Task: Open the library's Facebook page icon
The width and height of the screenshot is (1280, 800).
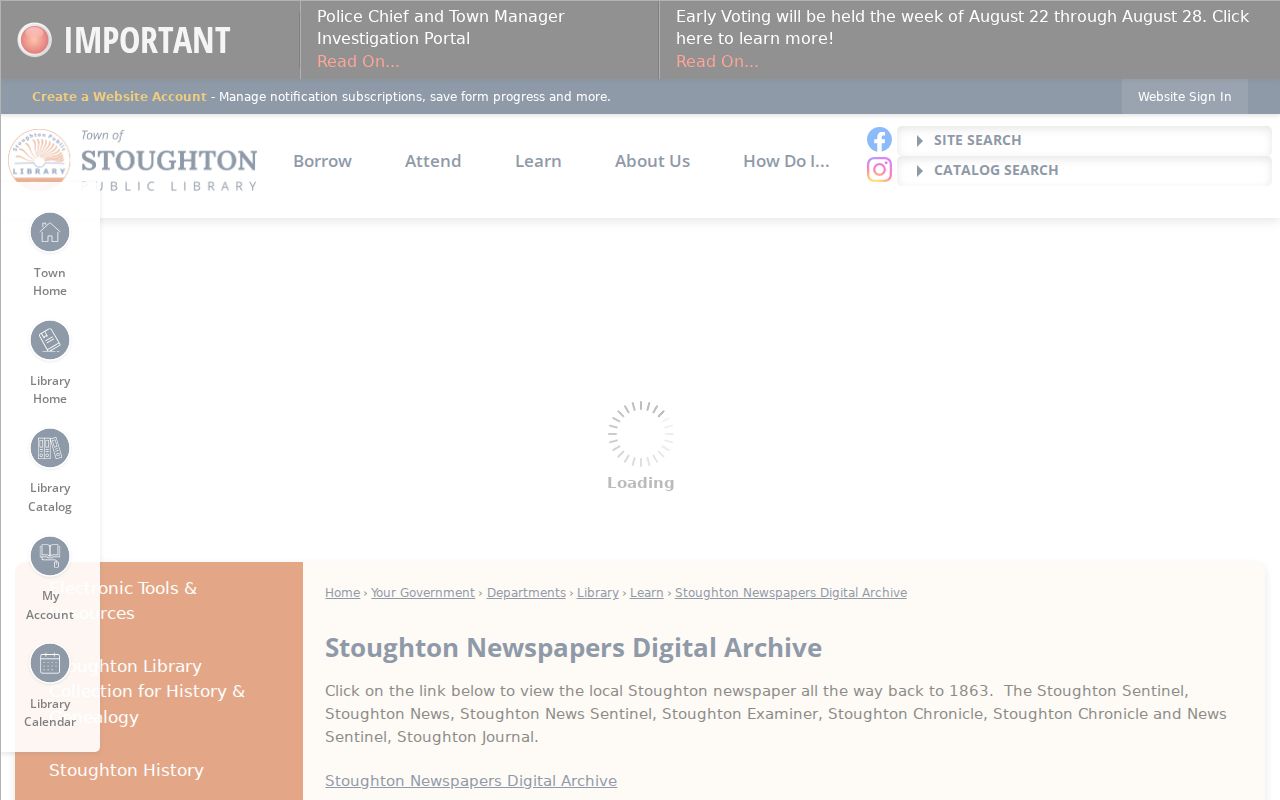Action: coord(879,140)
